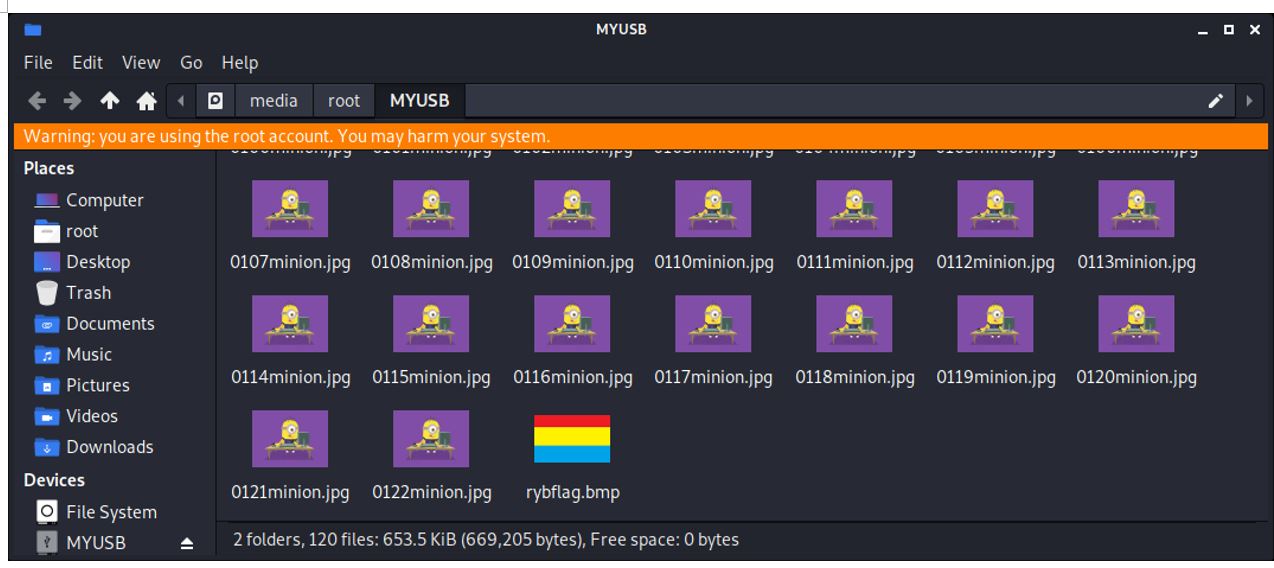This screenshot has height=568, width=1274.
Task: Select the 0114minion.jpg thumbnail
Action: point(290,323)
